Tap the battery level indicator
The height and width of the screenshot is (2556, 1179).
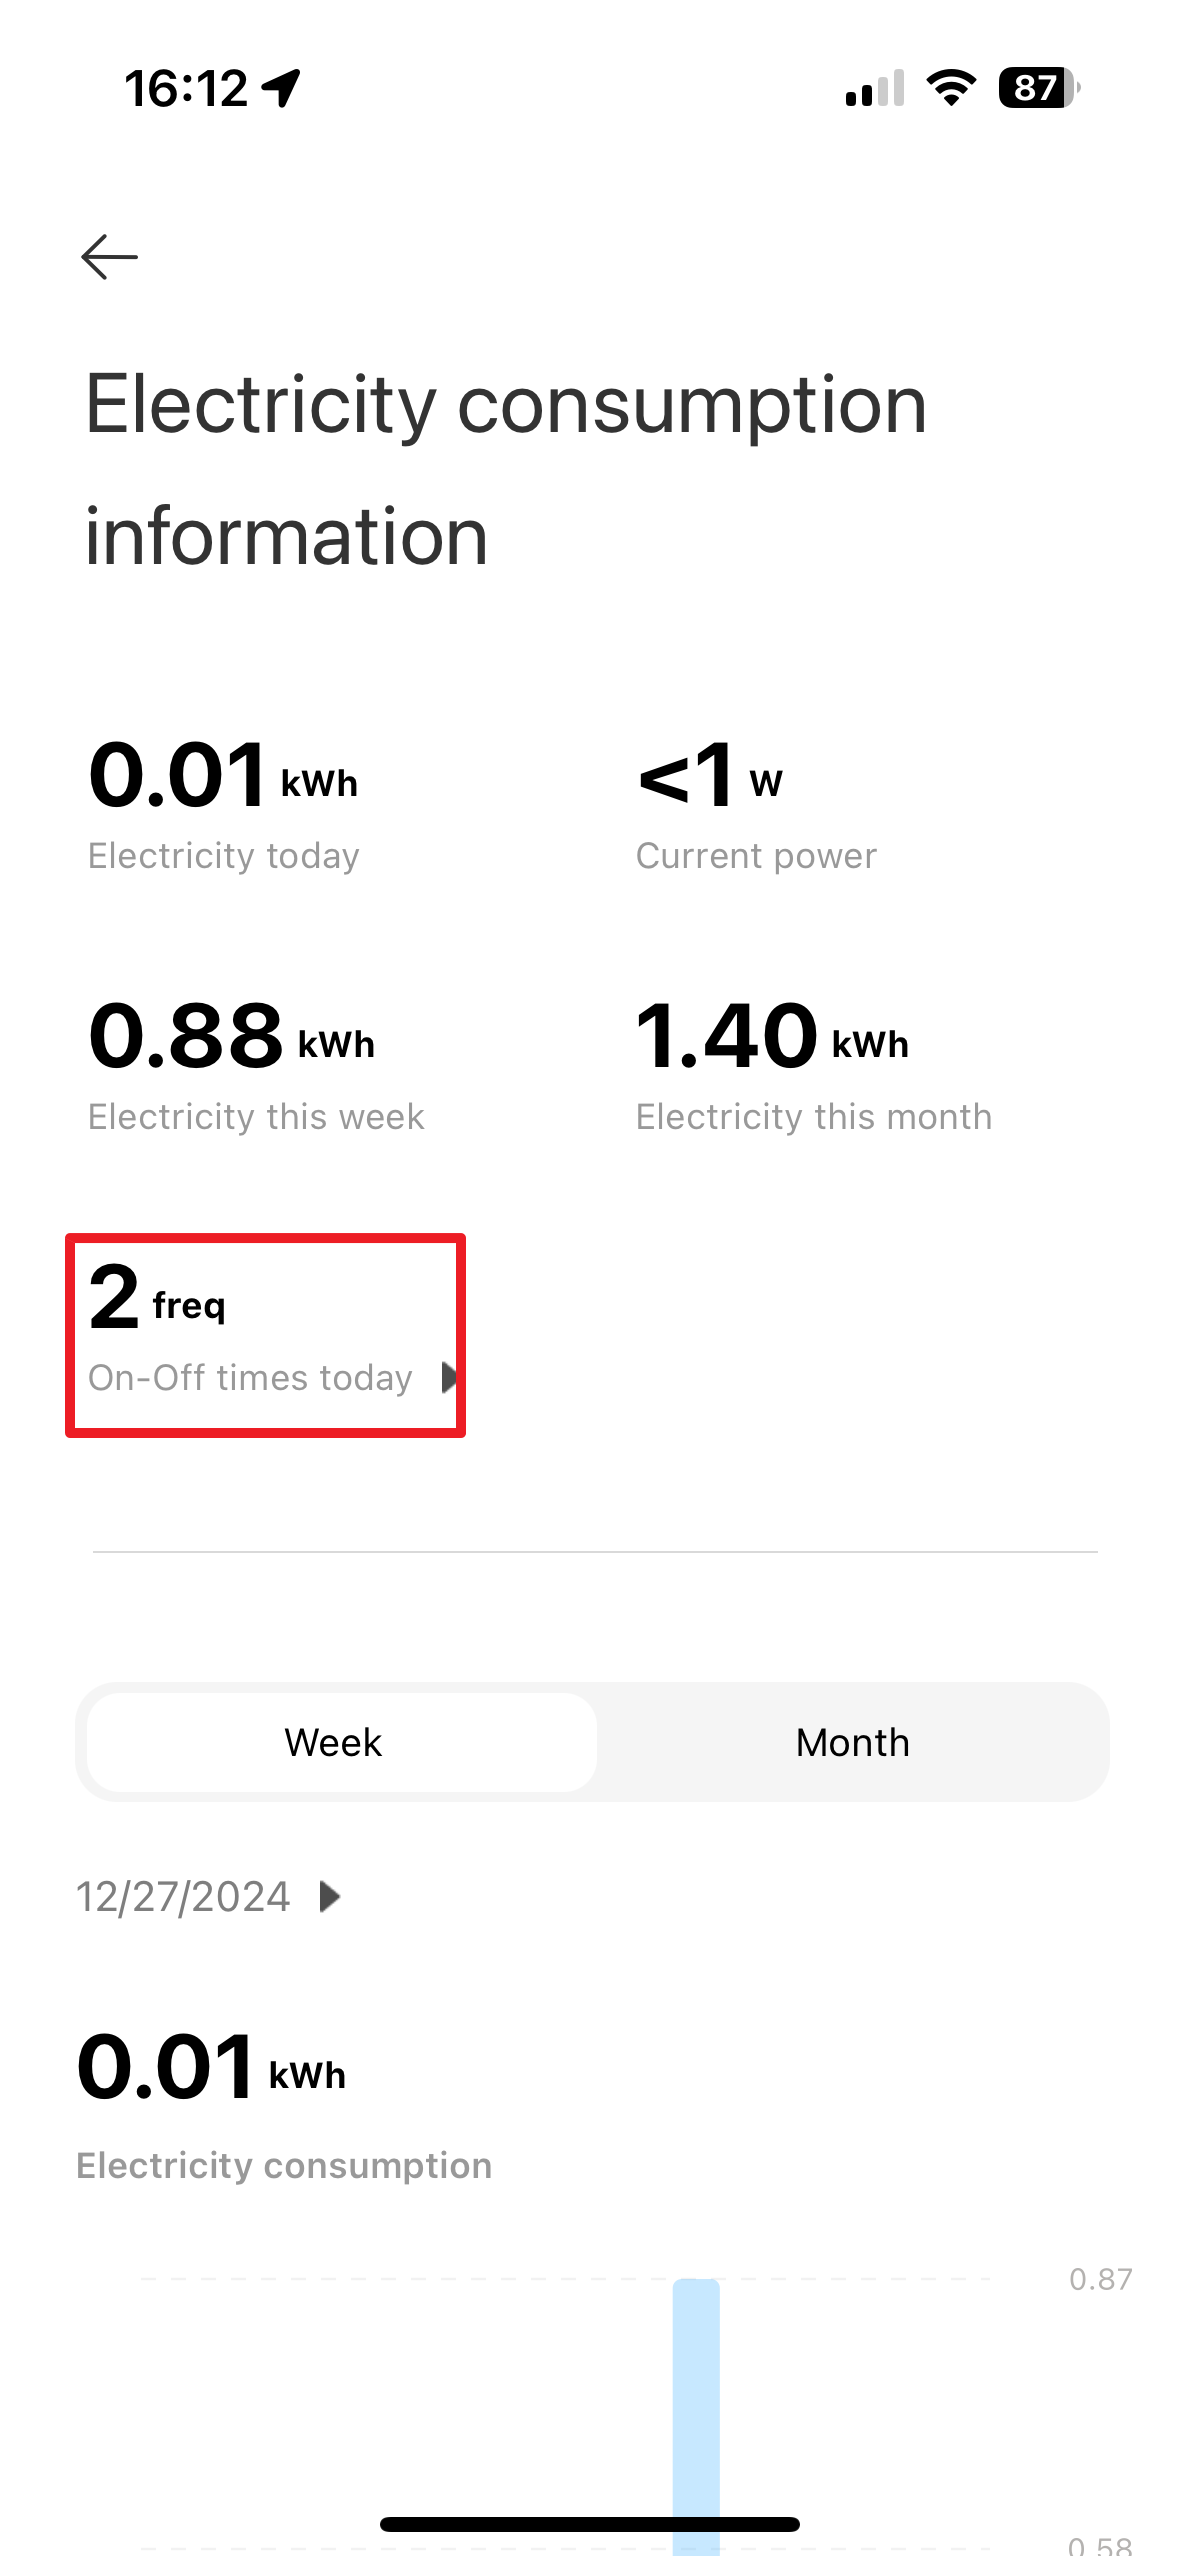click(x=1038, y=88)
